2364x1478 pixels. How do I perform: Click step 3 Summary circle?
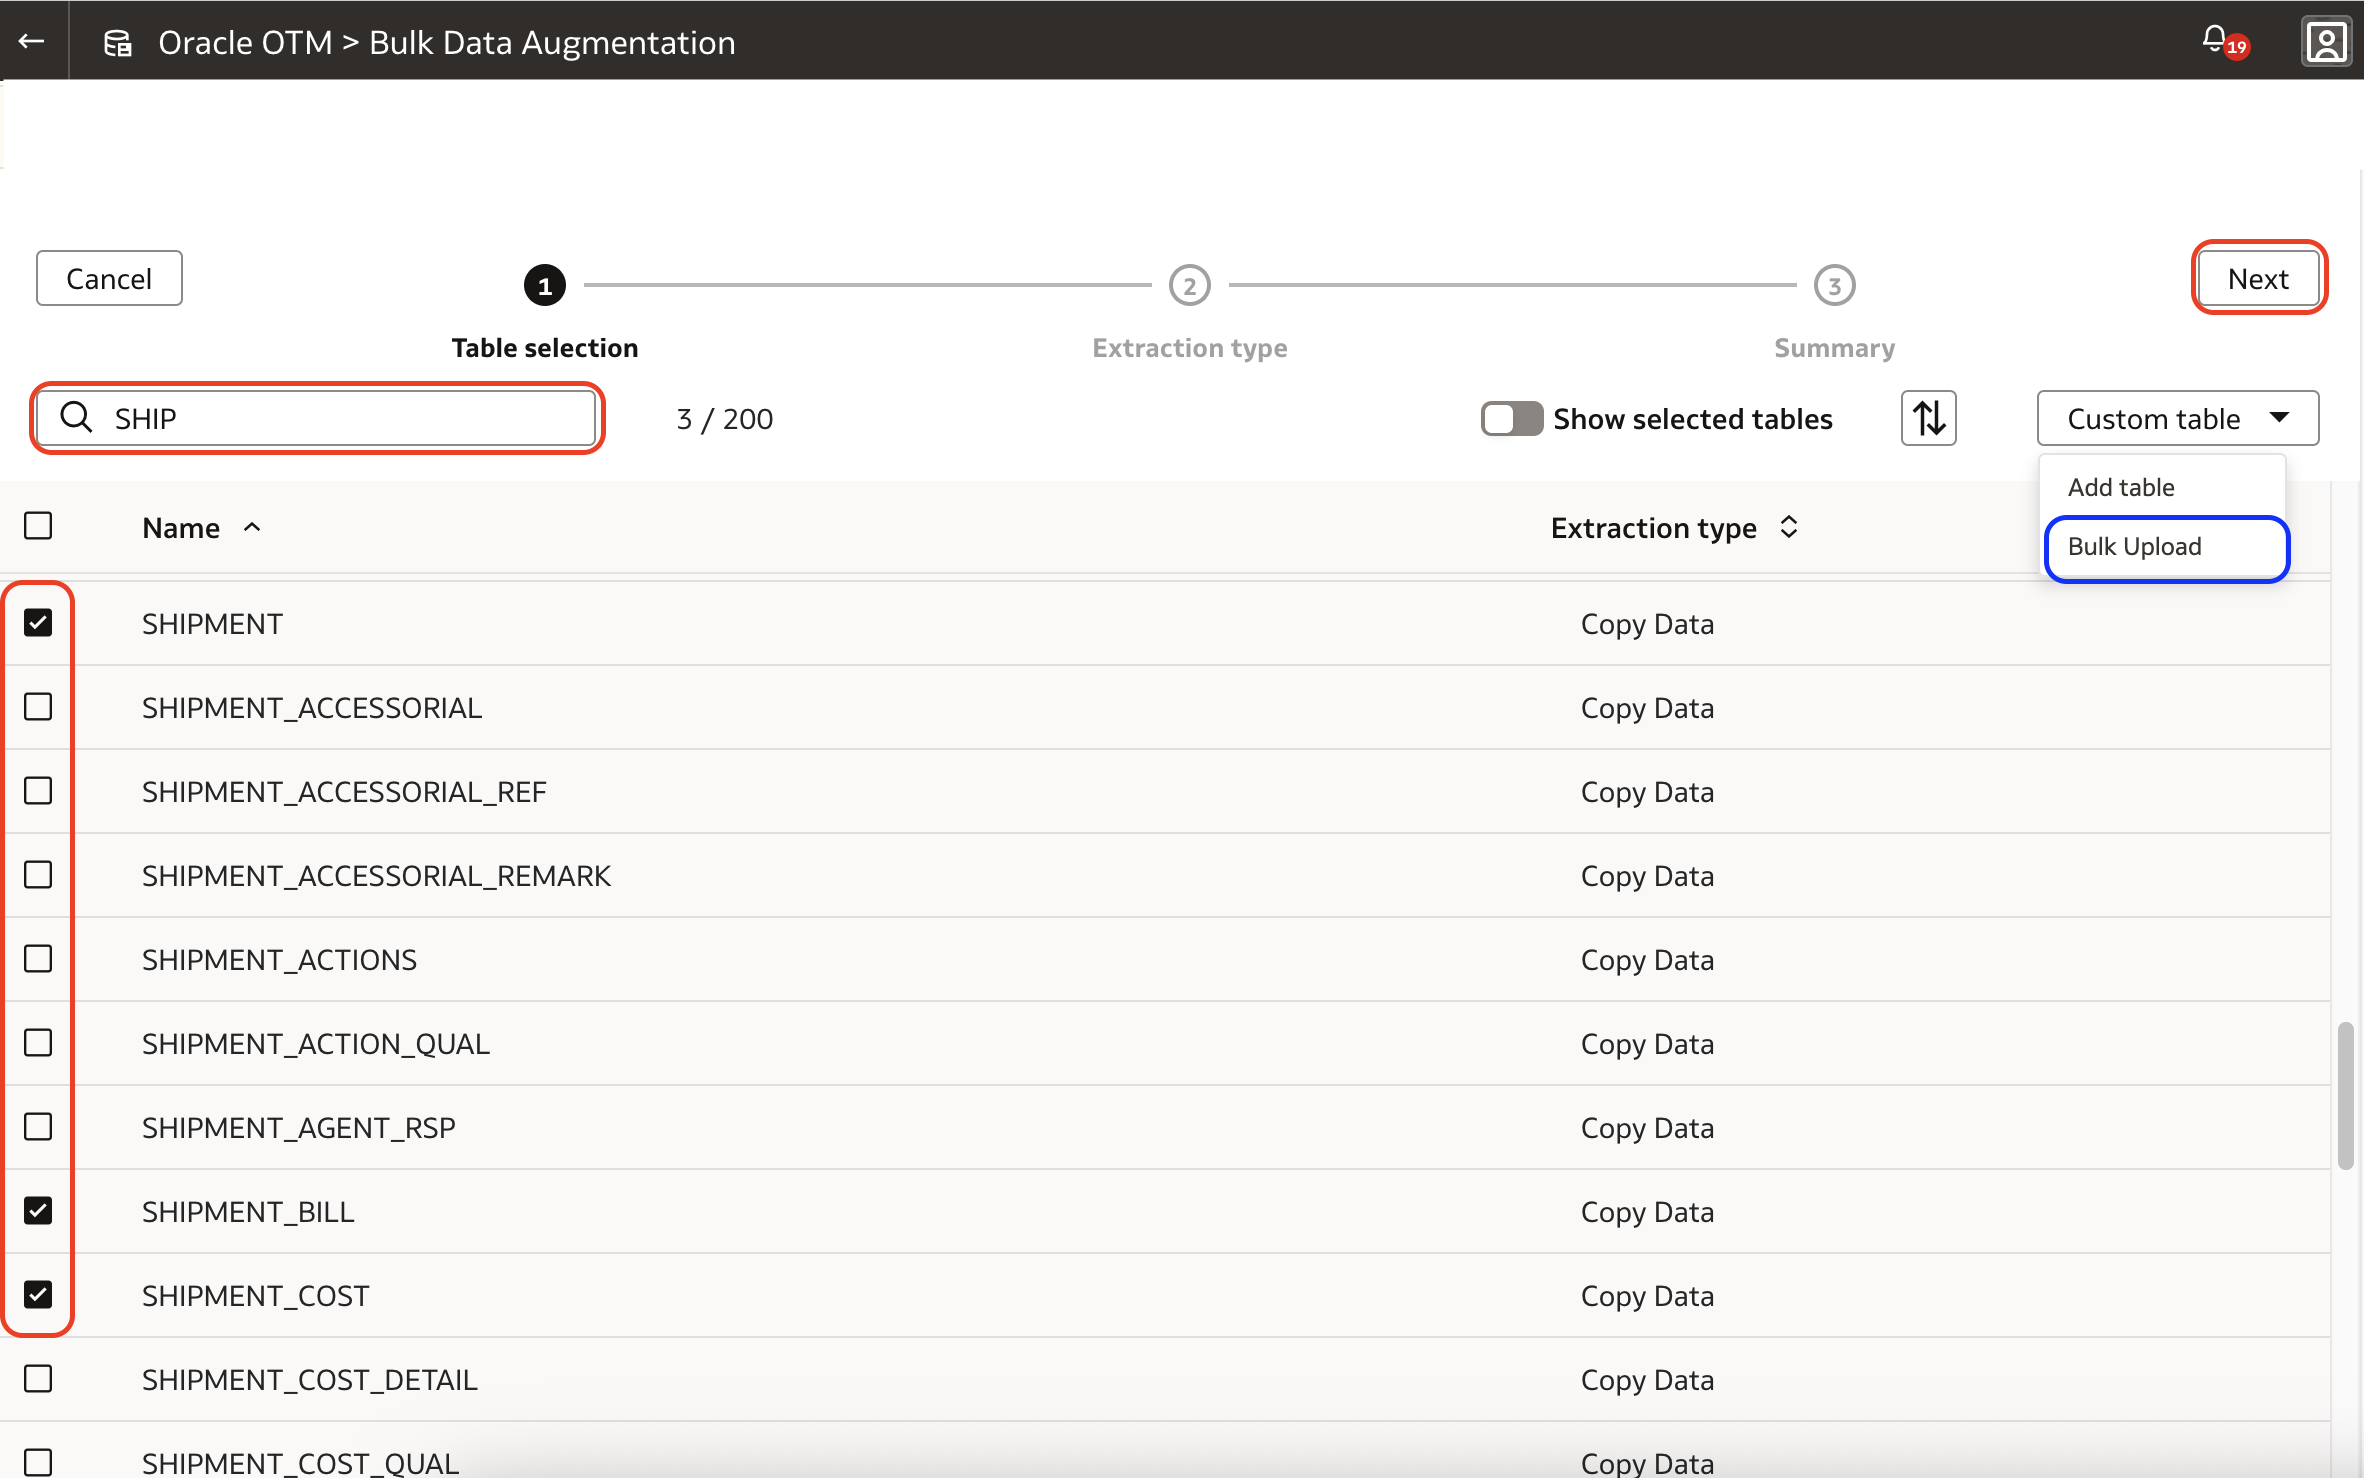1834,286
